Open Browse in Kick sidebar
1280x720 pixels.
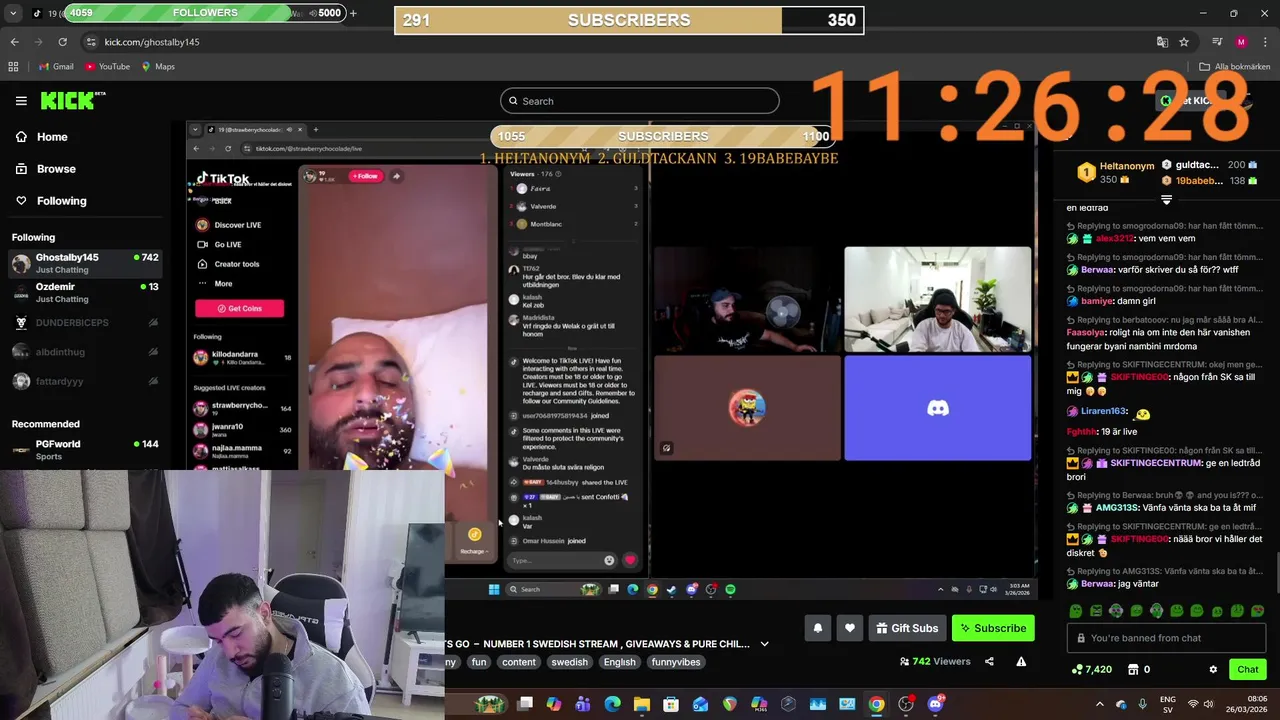click(x=56, y=169)
